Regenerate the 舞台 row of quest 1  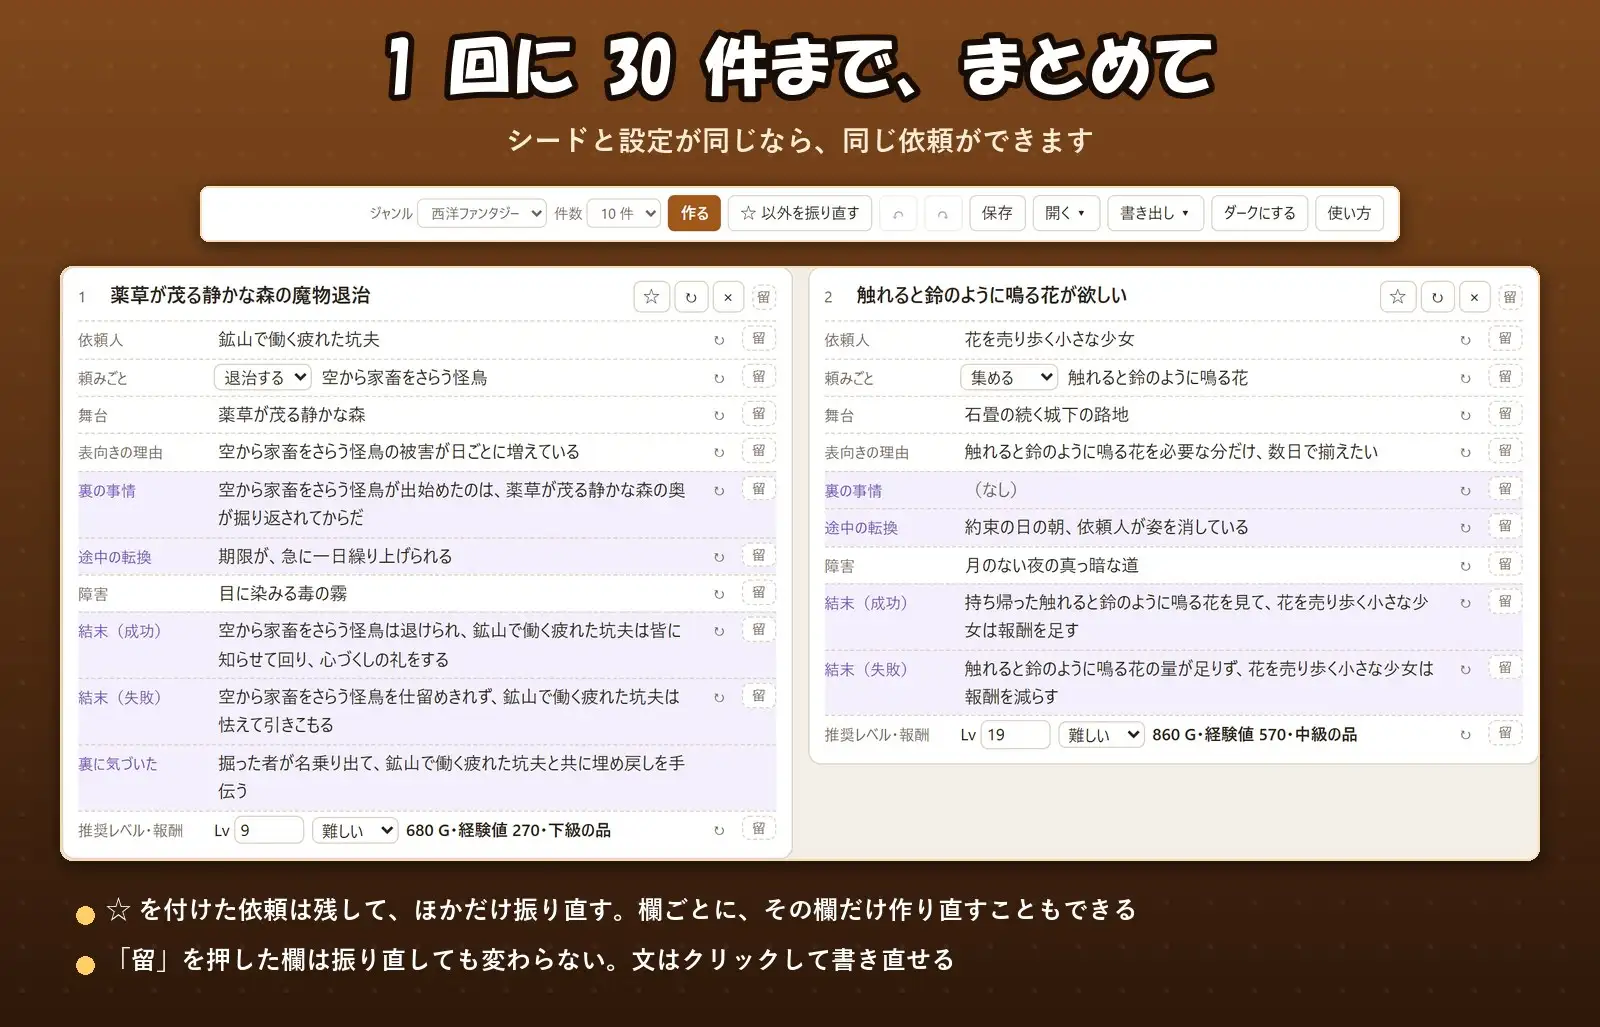[x=719, y=415]
